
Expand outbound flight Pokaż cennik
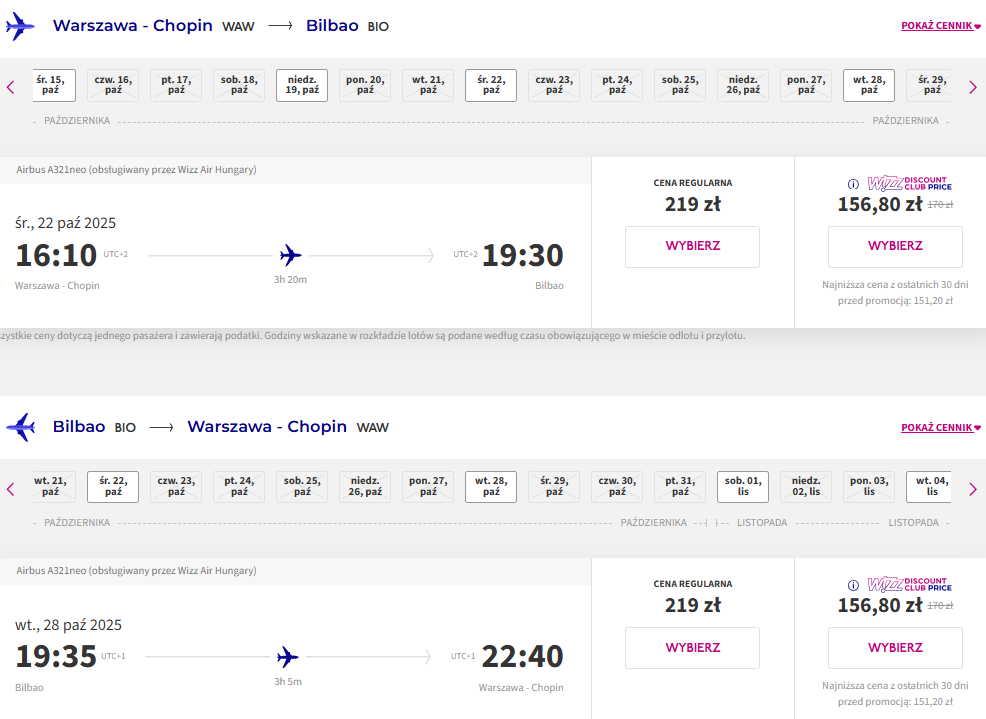pyautogui.click(x=941, y=26)
